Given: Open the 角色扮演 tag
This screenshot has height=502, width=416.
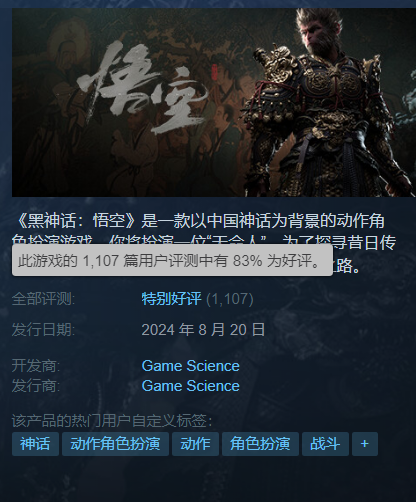Looking at the screenshot, I should point(260,444).
